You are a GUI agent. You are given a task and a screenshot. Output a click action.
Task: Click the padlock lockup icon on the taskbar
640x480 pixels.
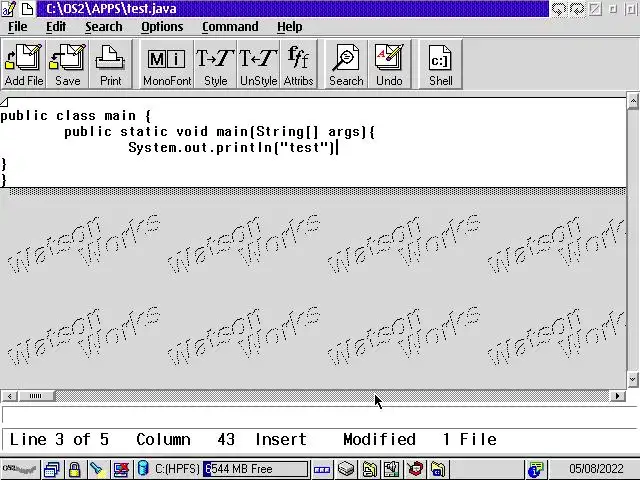[74, 469]
